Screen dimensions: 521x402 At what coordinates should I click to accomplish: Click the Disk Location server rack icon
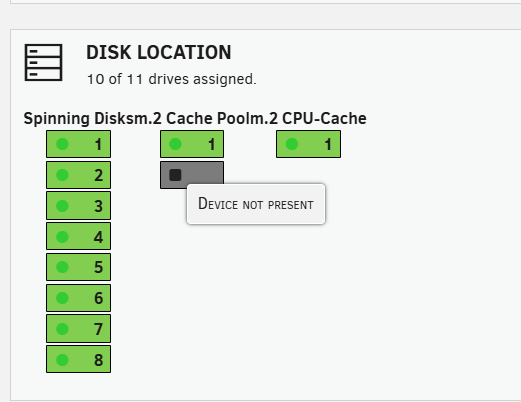point(43,62)
